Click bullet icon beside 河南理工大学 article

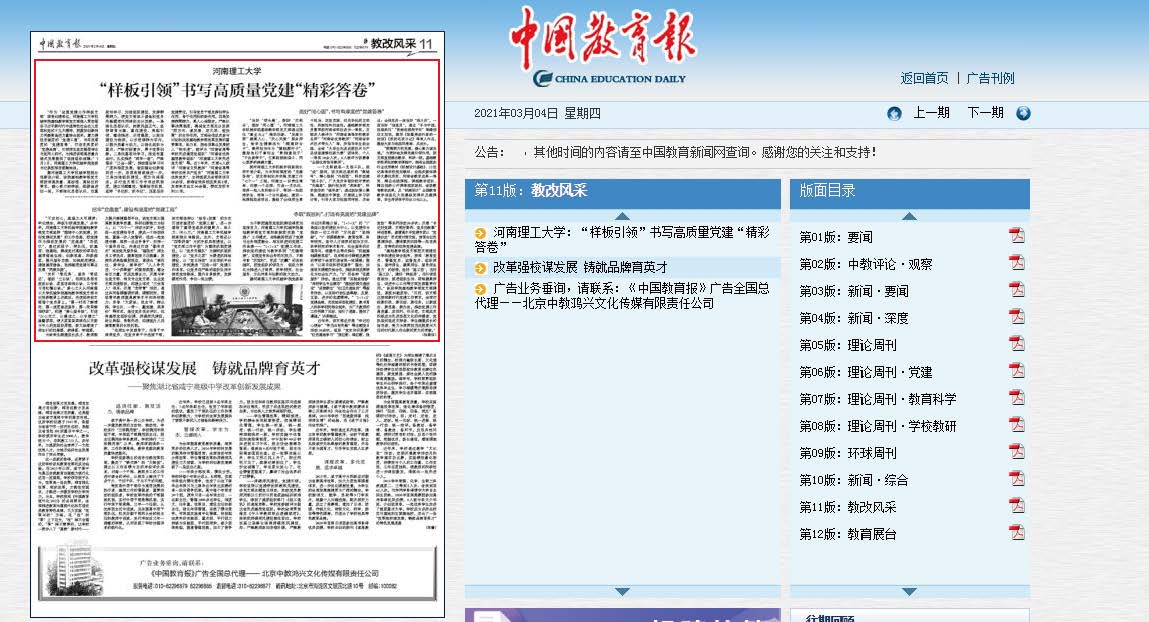tap(481, 233)
